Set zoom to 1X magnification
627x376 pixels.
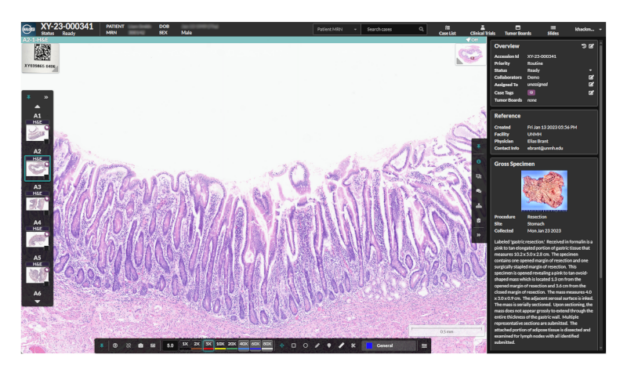click(x=185, y=345)
